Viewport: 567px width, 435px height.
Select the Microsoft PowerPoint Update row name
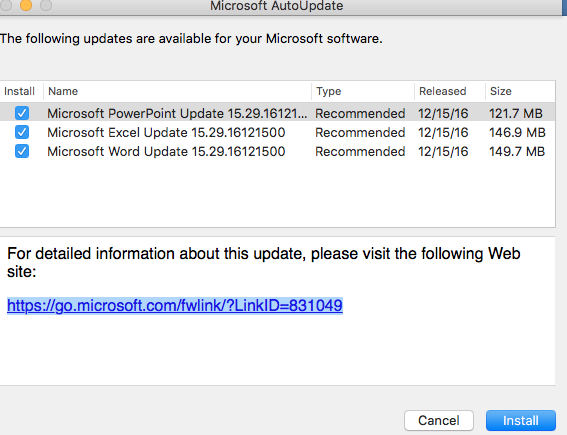177,114
